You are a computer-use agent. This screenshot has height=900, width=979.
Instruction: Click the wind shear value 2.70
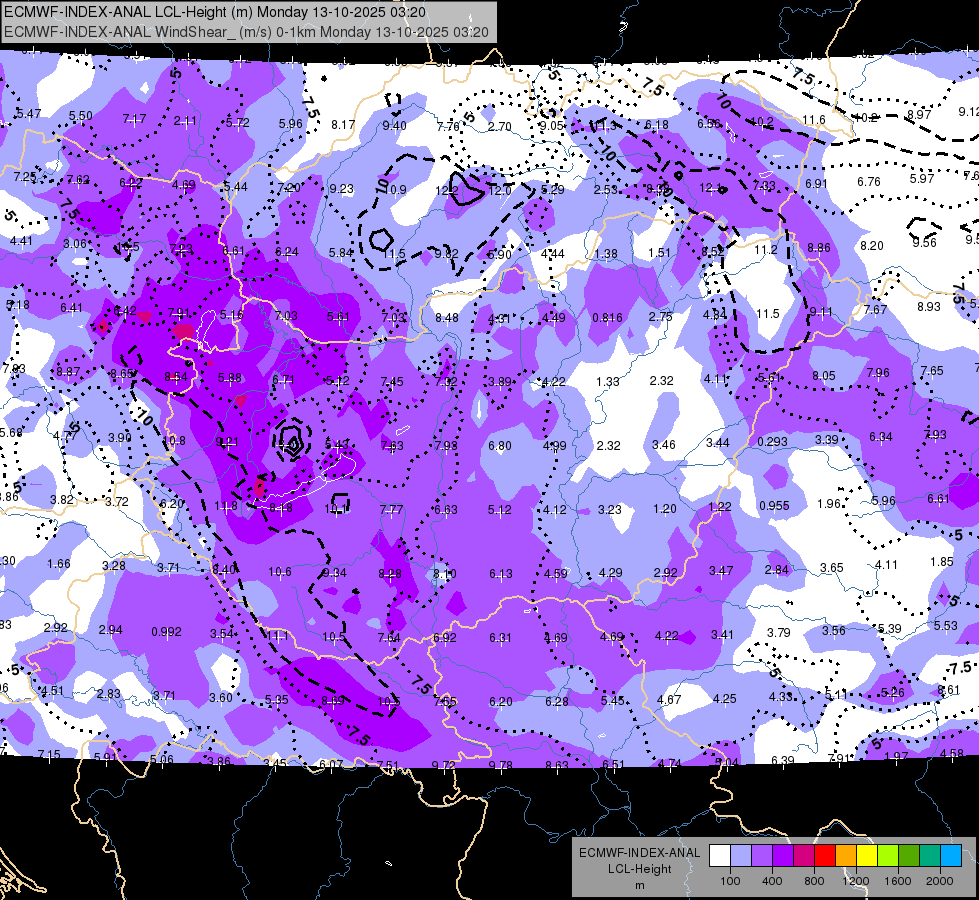[x=499, y=126]
